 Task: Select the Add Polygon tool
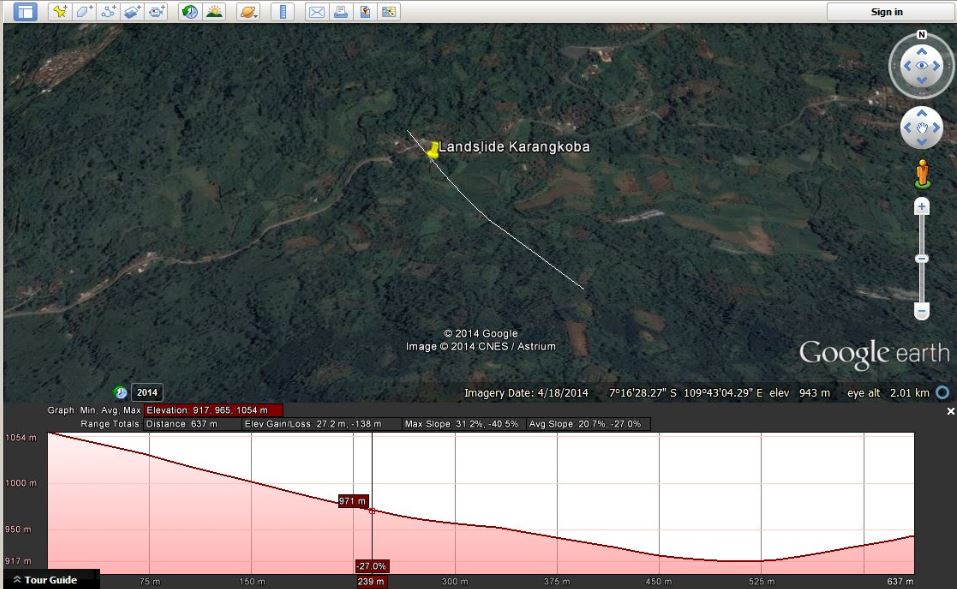(85, 12)
